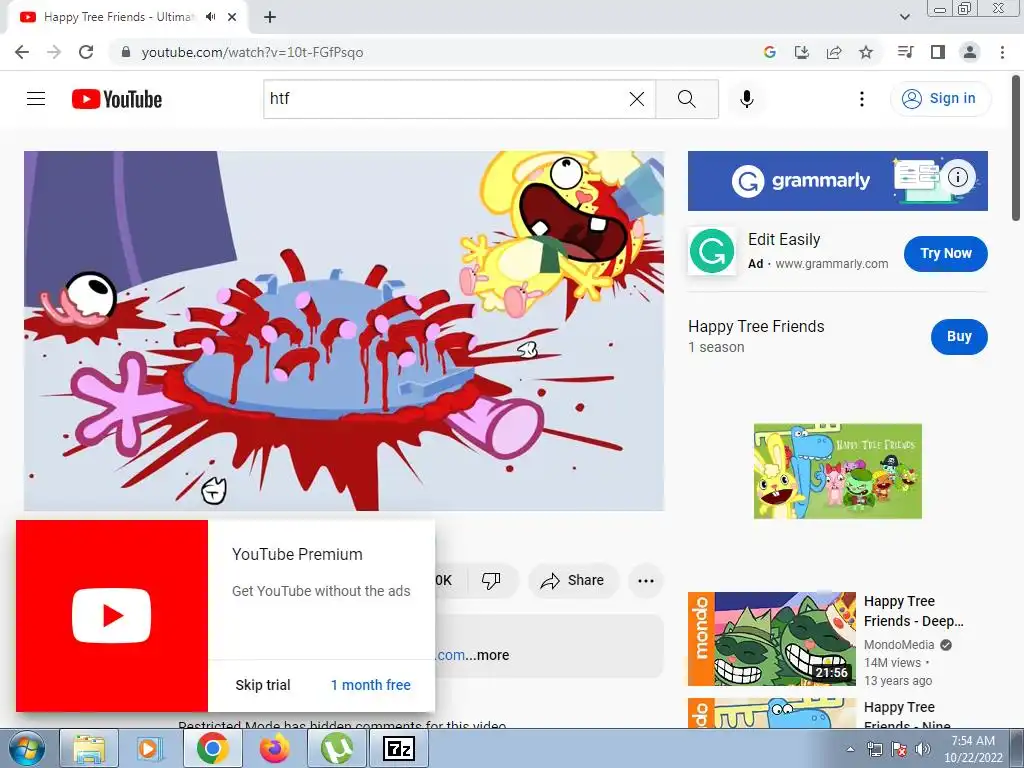This screenshot has width=1024, height=768.
Task: Show hidden tray icons arrow
Action: tap(850, 749)
